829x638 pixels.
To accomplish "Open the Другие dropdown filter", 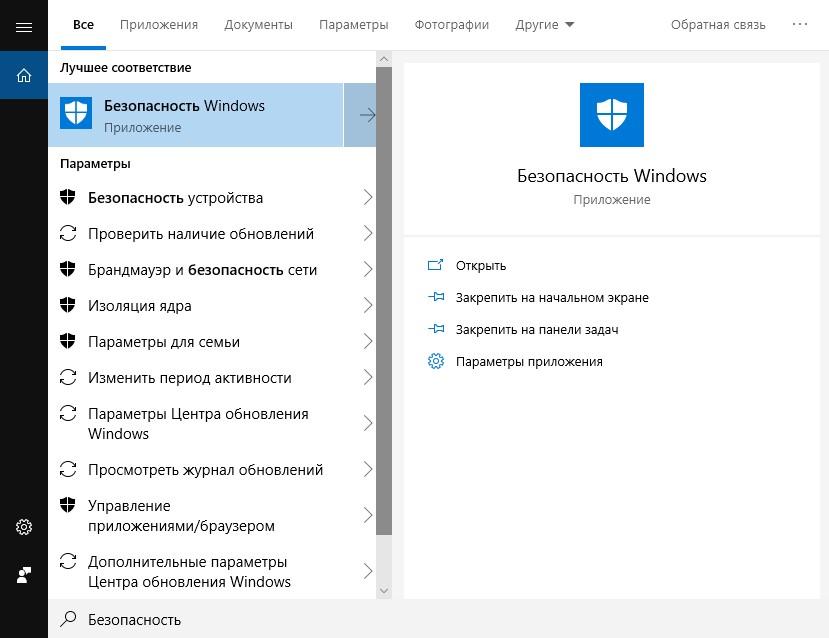I will point(545,25).
